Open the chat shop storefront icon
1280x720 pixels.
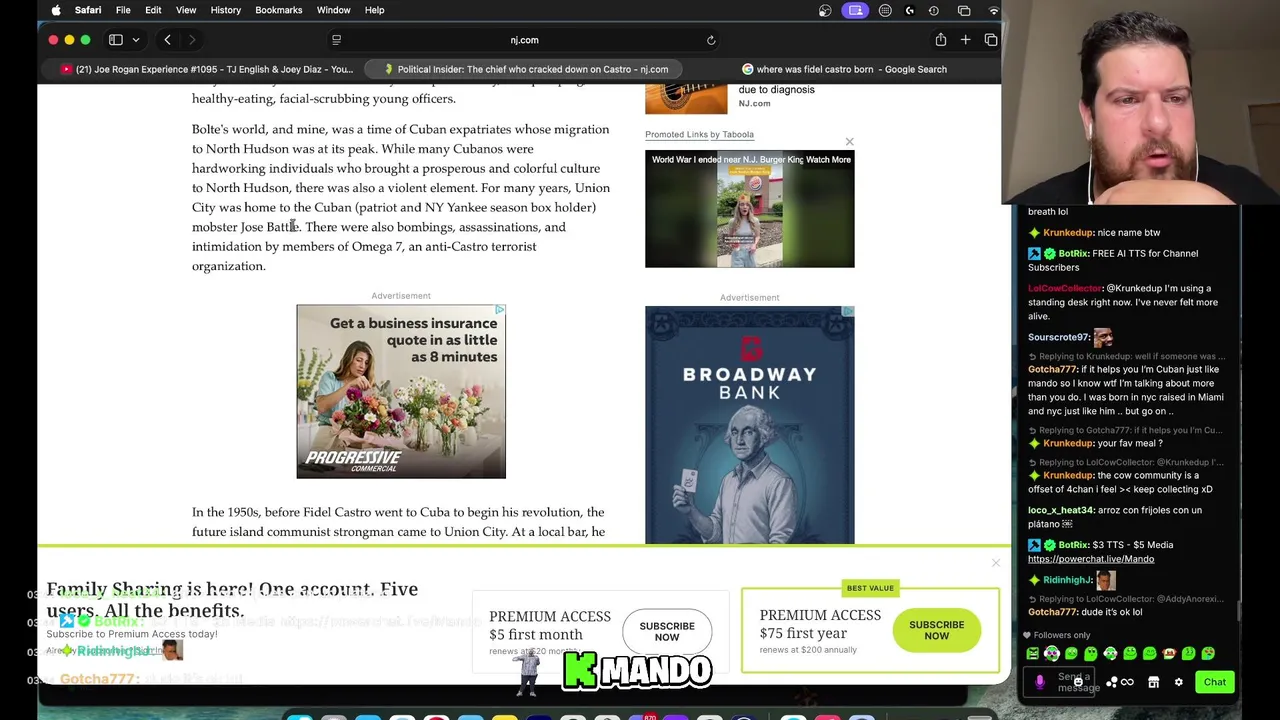[1153, 682]
